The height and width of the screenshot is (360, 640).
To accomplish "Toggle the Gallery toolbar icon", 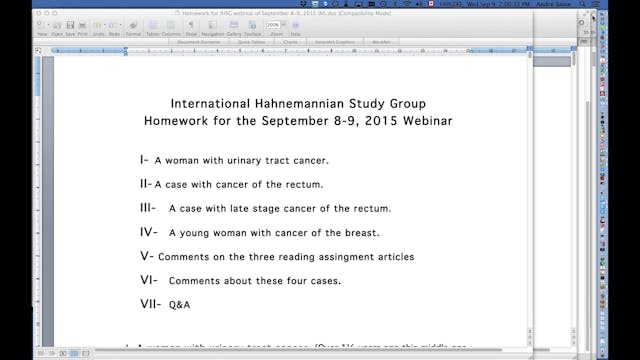I will 234,25.
